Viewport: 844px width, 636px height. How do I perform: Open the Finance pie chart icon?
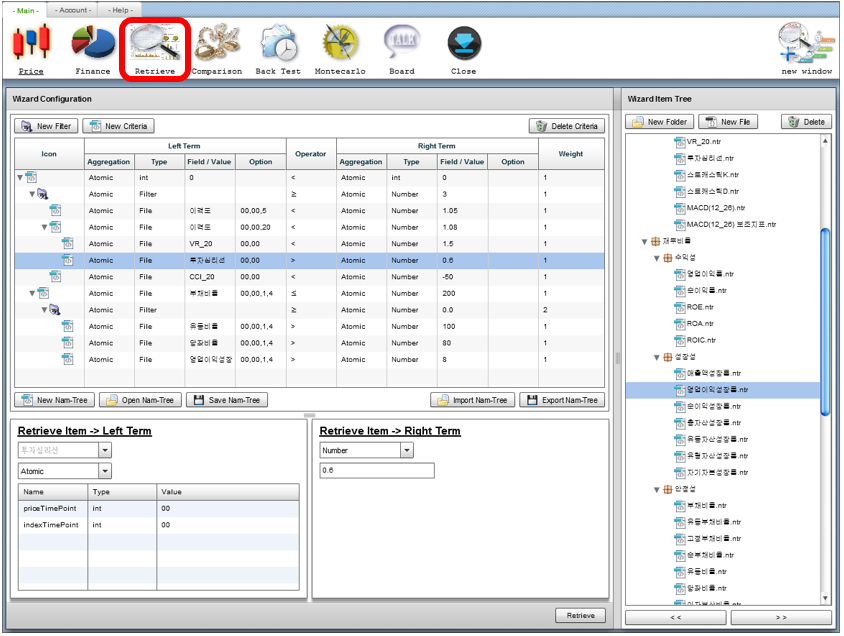(x=93, y=43)
